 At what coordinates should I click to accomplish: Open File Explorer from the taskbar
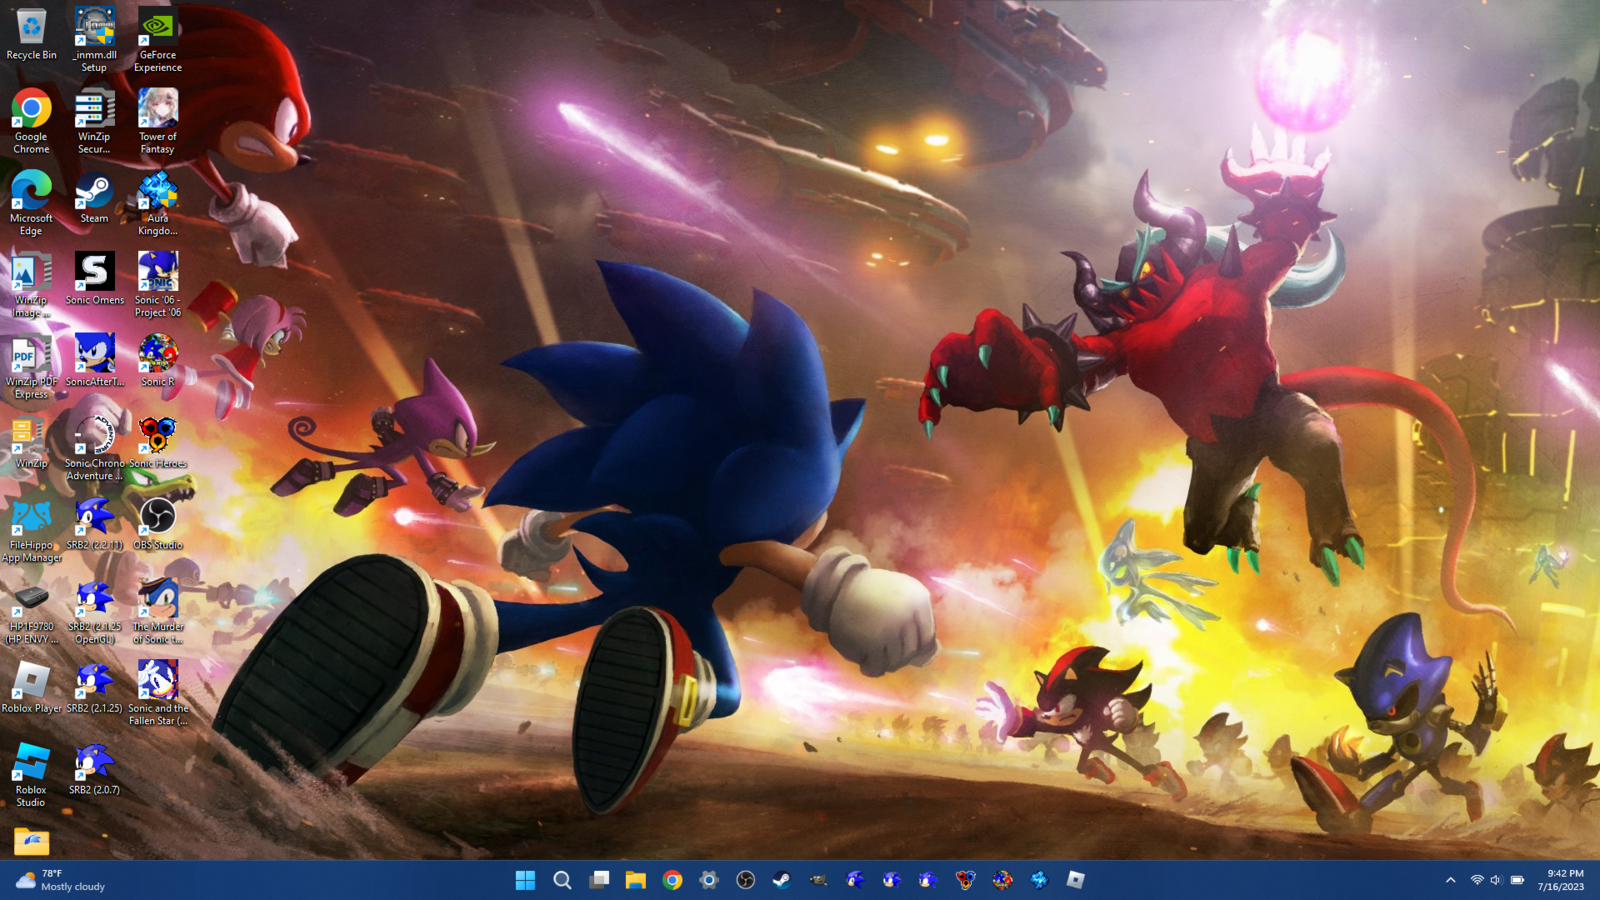(x=636, y=880)
